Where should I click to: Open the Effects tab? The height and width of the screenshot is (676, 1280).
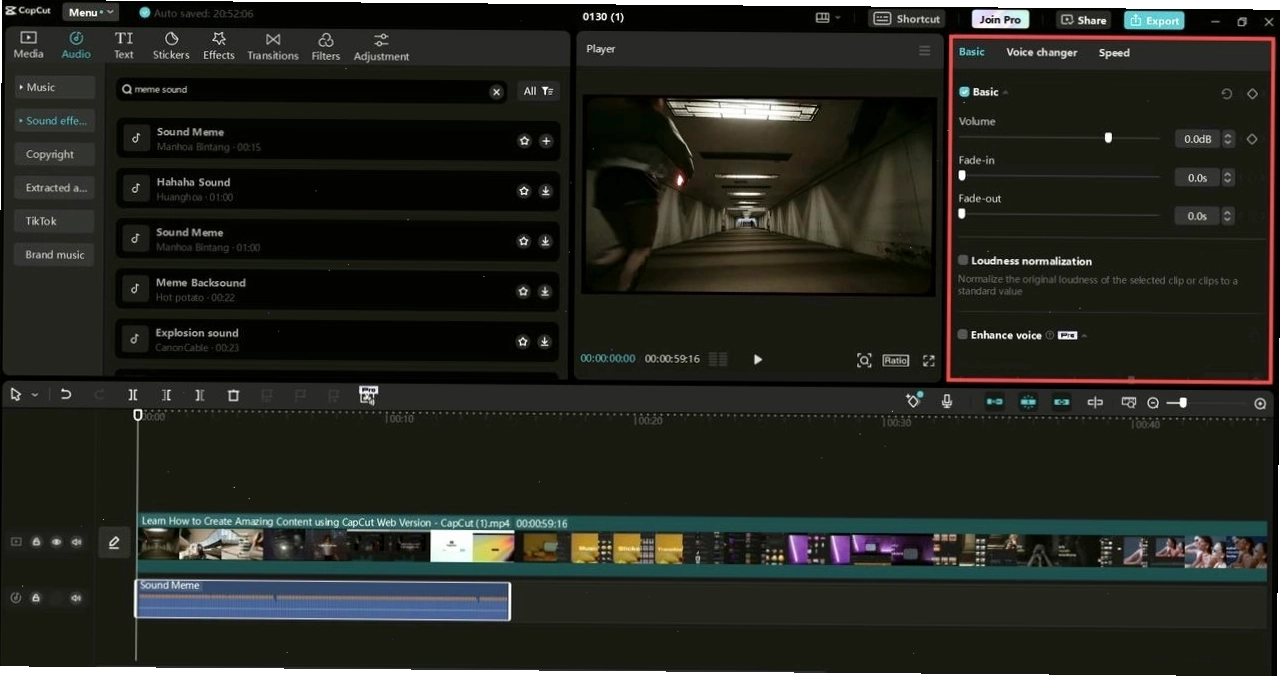(x=219, y=45)
